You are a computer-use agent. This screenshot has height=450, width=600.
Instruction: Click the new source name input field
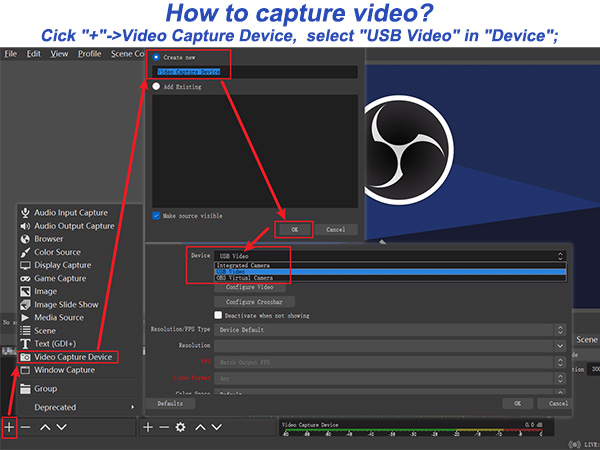tap(255, 72)
